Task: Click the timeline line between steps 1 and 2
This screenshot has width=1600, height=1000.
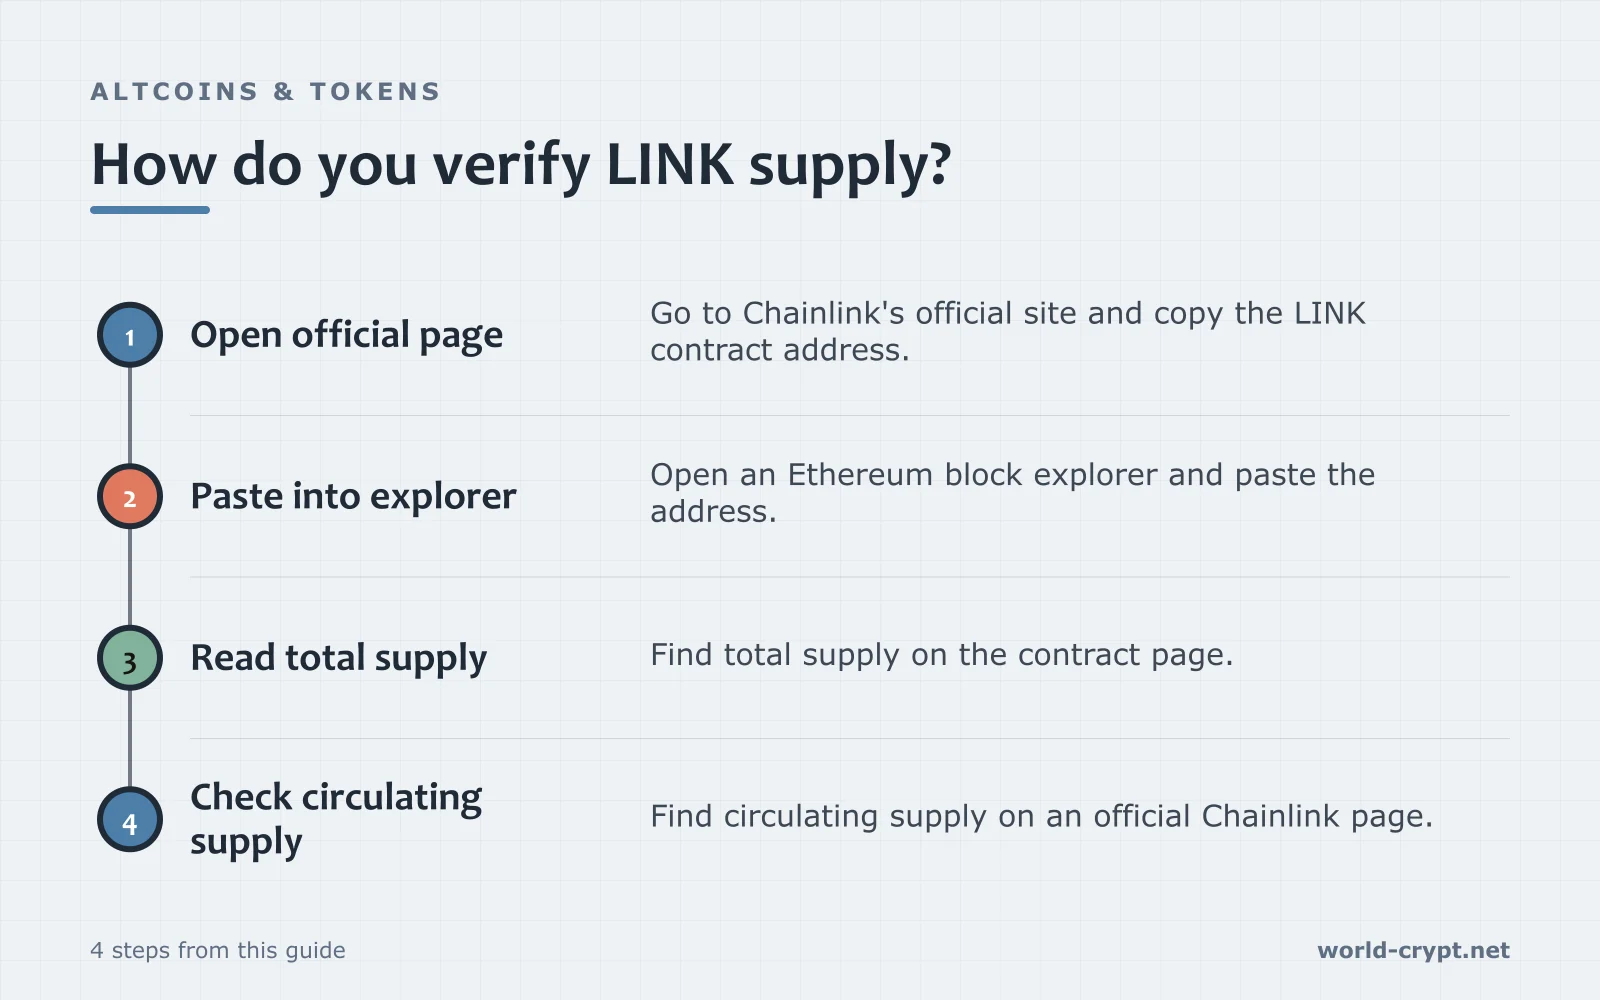Action: pyautogui.click(x=130, y=416)
